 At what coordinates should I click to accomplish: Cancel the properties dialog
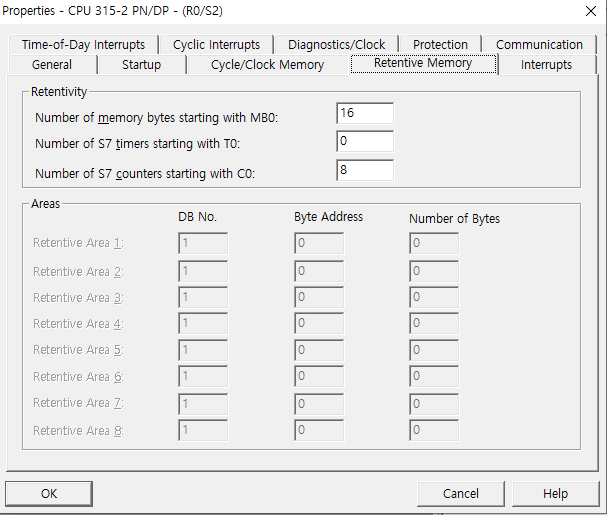click(x=461, y=493)
